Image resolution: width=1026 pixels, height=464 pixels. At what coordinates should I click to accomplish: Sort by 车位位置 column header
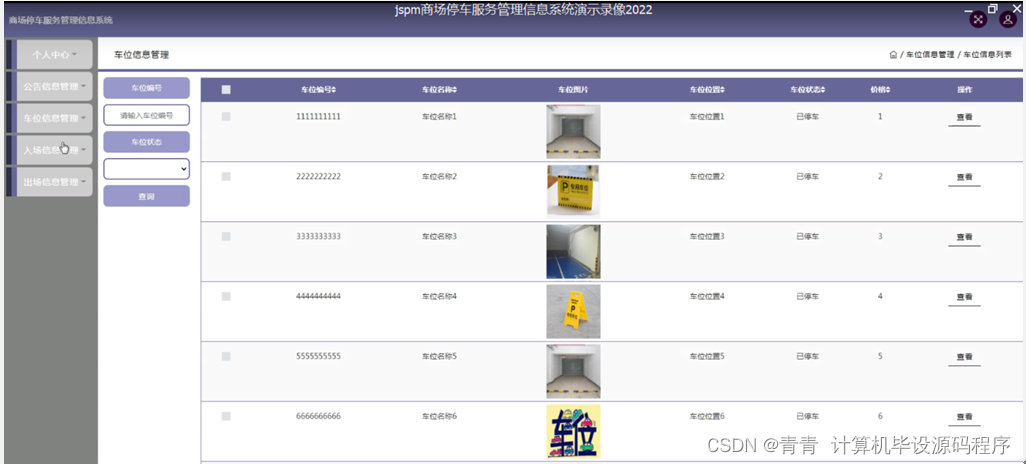pos(707,90)
